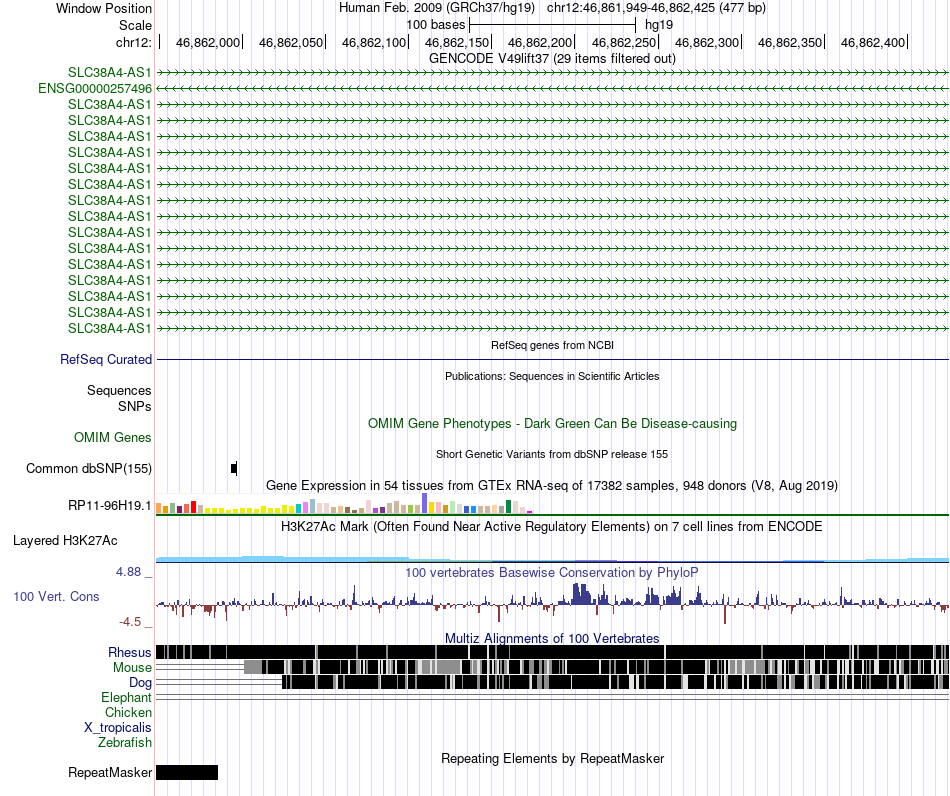The image size is (950, 796).
Task: Click the RefSeq Curated track label
Action: tap(106, 359)
